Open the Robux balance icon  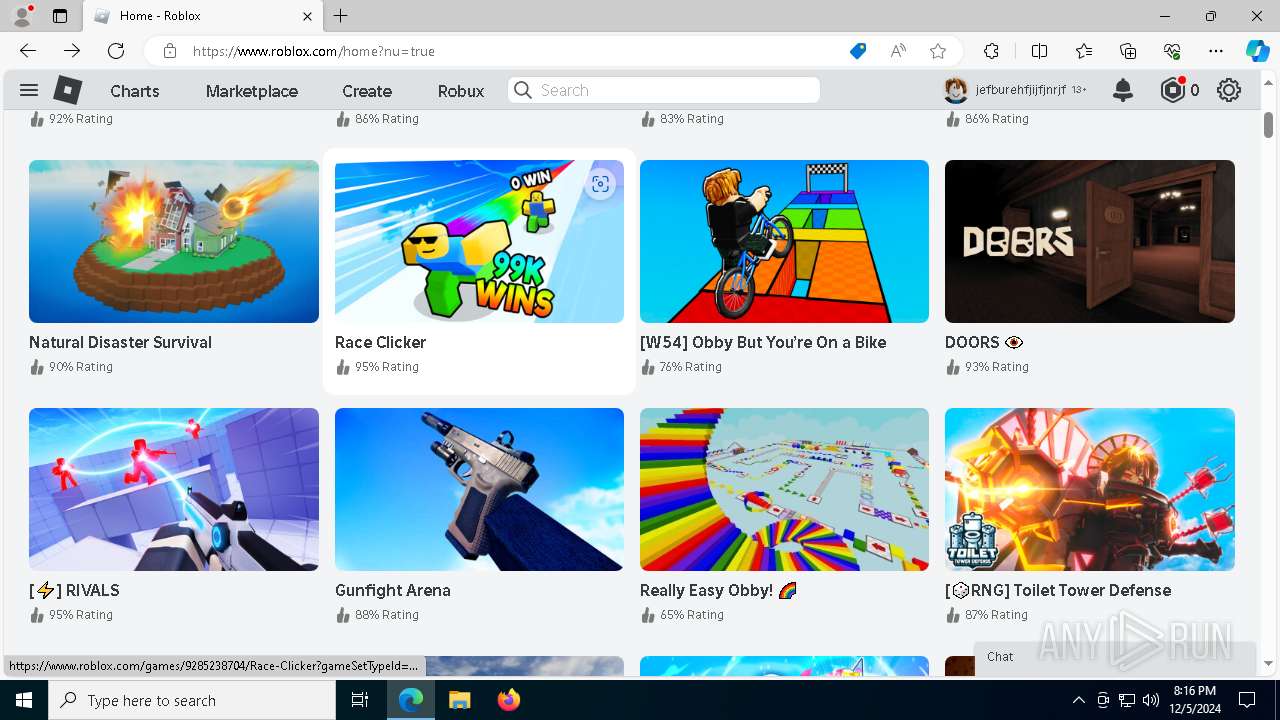click(x=1173, y=90)
